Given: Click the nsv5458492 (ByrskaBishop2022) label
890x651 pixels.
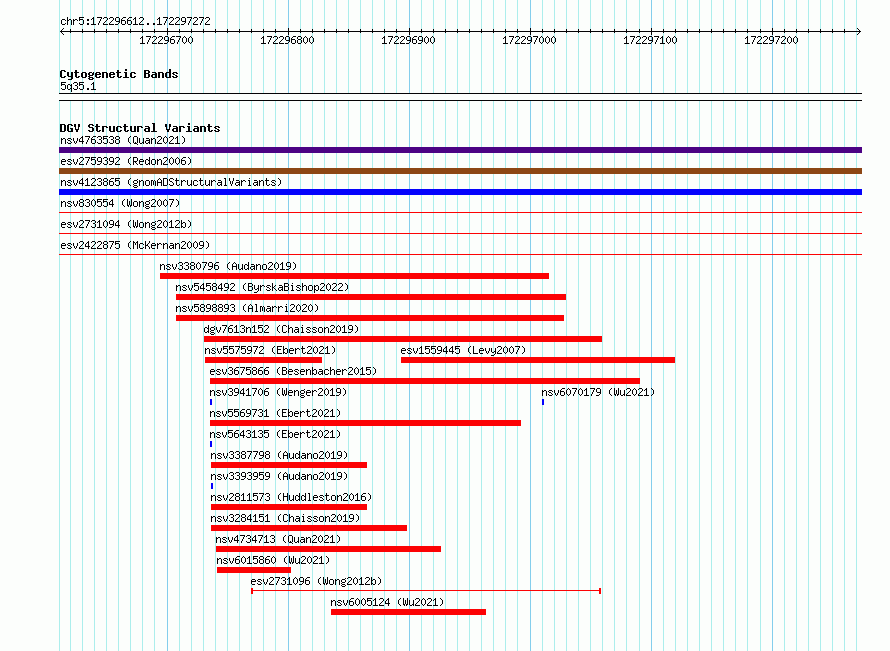Looking at the screenshot, I should 262,287.
